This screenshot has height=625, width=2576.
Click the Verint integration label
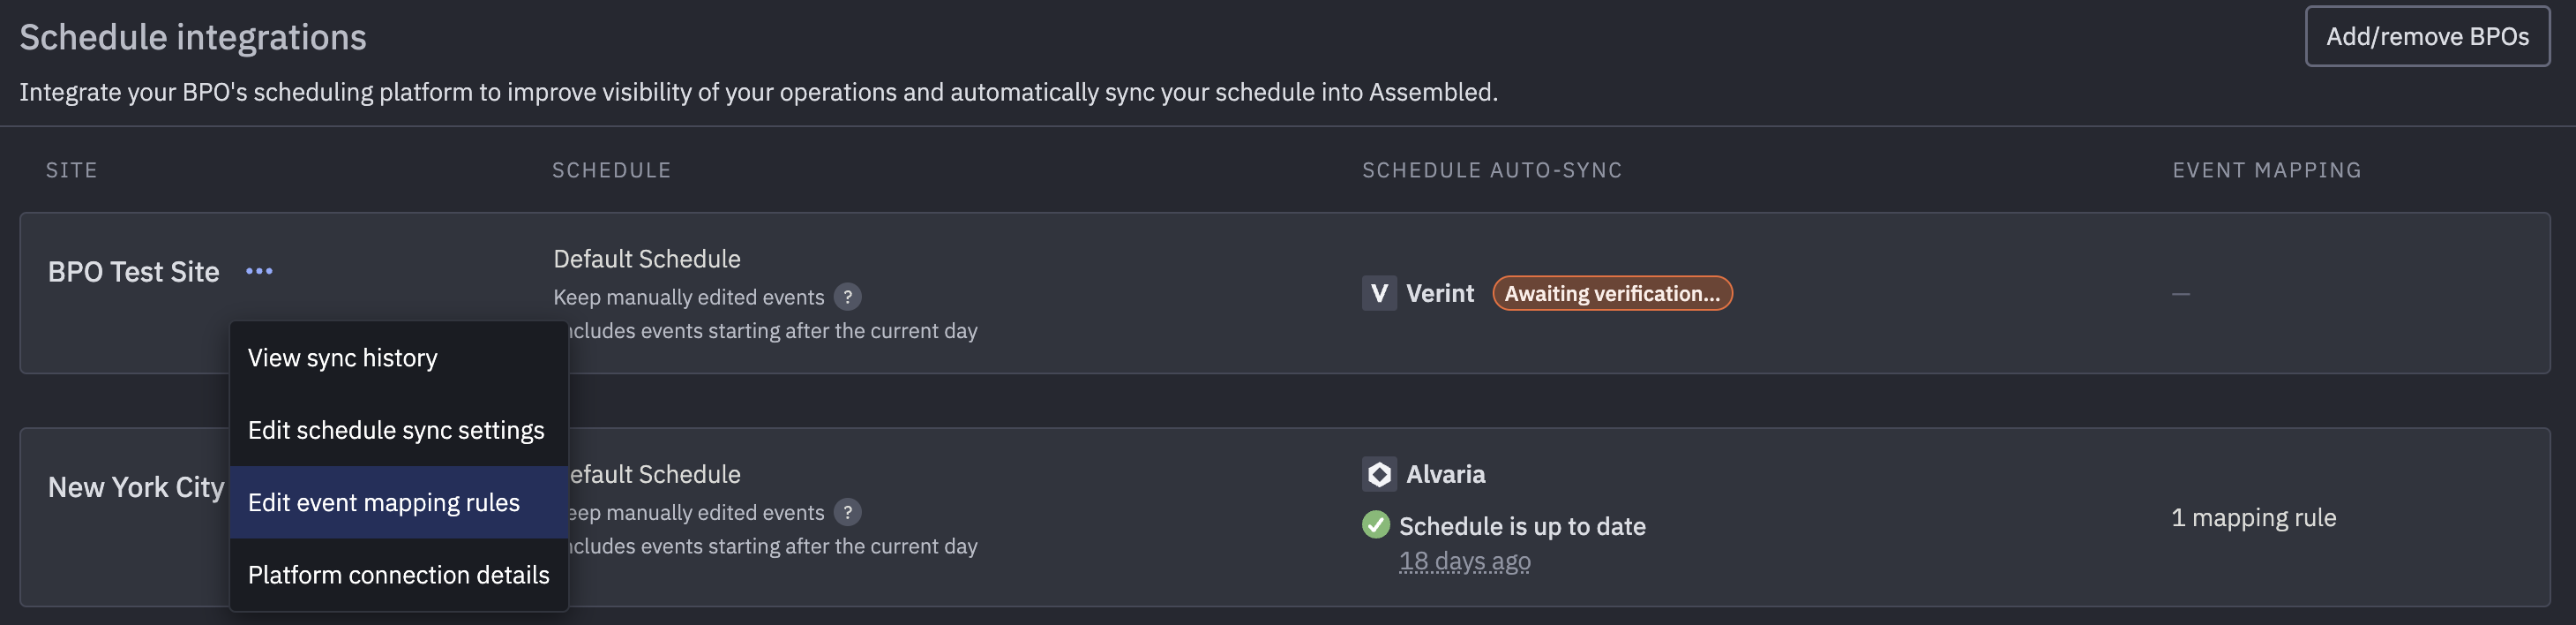1440,293
